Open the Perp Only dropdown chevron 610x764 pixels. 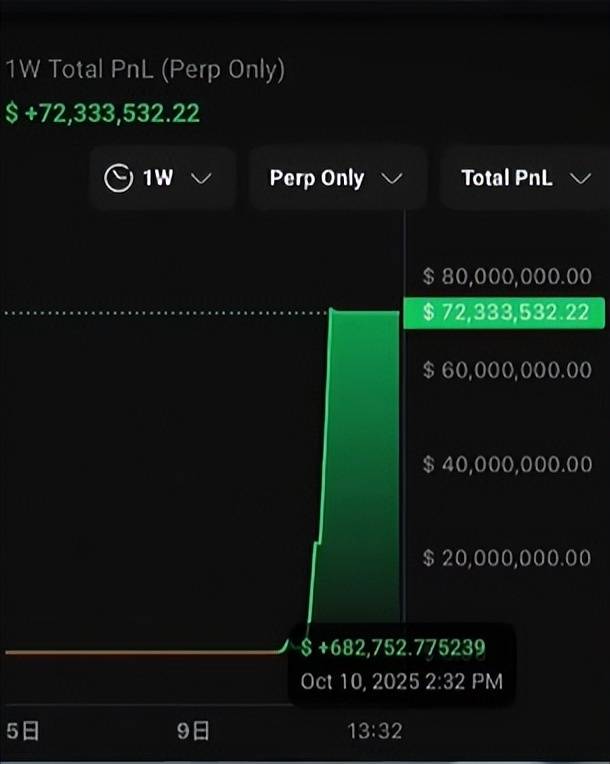pyautogui.click(x=392, y=179)
